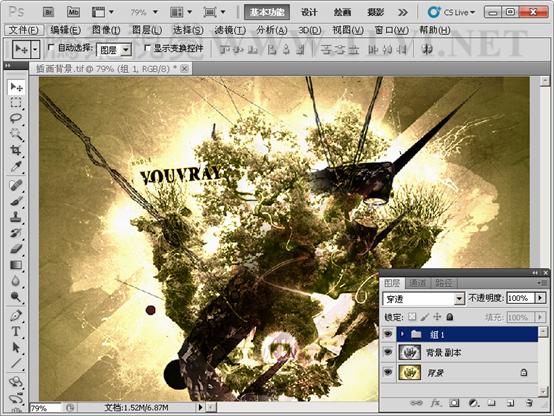Select the Rectangular Marquee tool

tap(16, 103)
